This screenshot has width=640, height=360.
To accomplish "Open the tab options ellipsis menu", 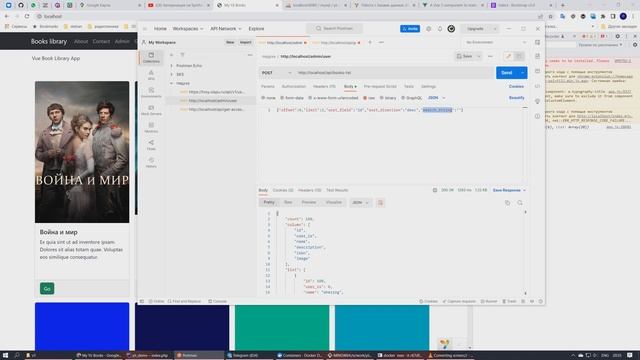I will coord(381,42).
